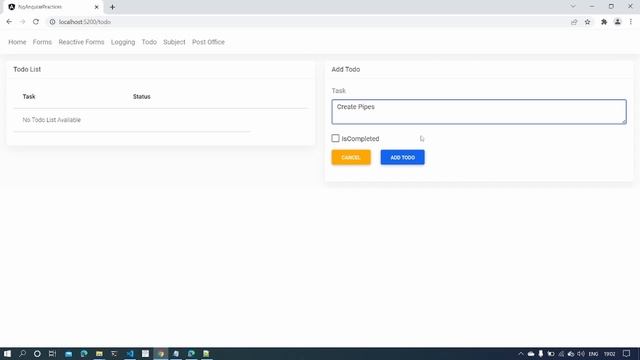The width and height of the screenshot is (640, 360).
Task: Open the Chrome three-dot menu
Action: (x=631, y=22)
